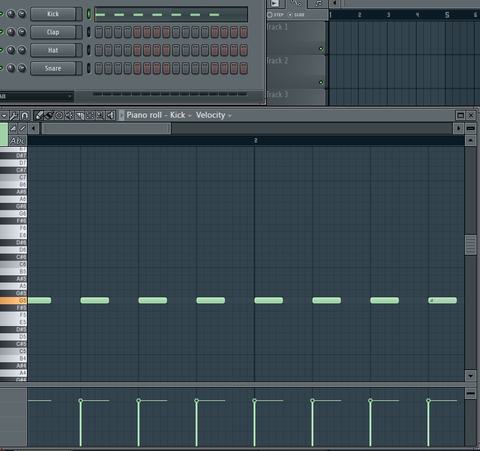The image size is (480, 451).
Task: Click the minus button on the velocity event lane
Action: pyautogui.click(x=471, y=394)
